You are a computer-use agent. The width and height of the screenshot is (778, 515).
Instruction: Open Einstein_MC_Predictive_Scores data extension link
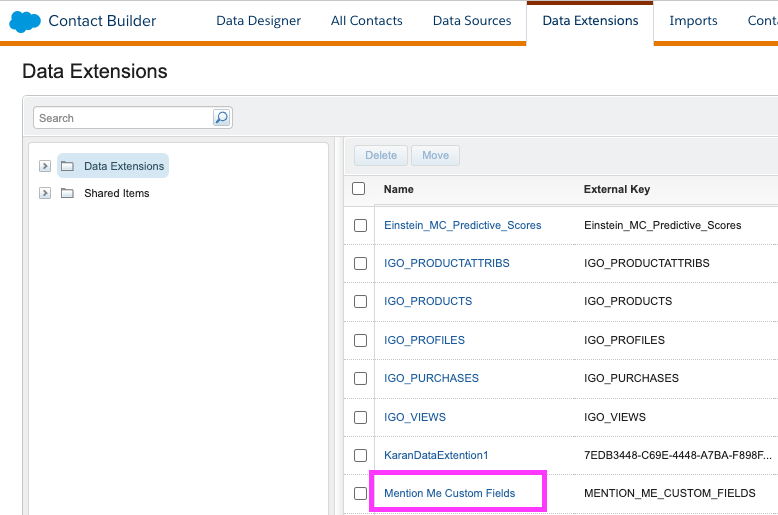462,225
